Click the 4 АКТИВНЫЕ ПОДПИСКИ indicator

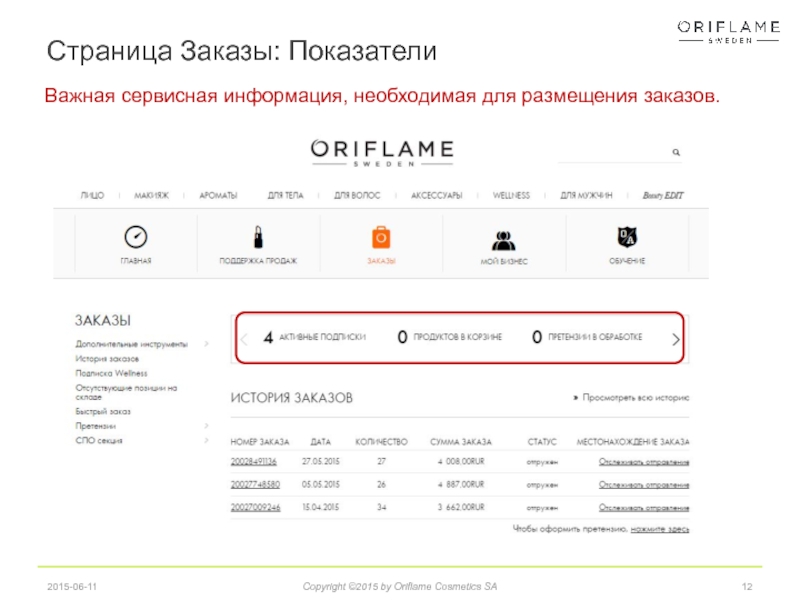point(315,337)
